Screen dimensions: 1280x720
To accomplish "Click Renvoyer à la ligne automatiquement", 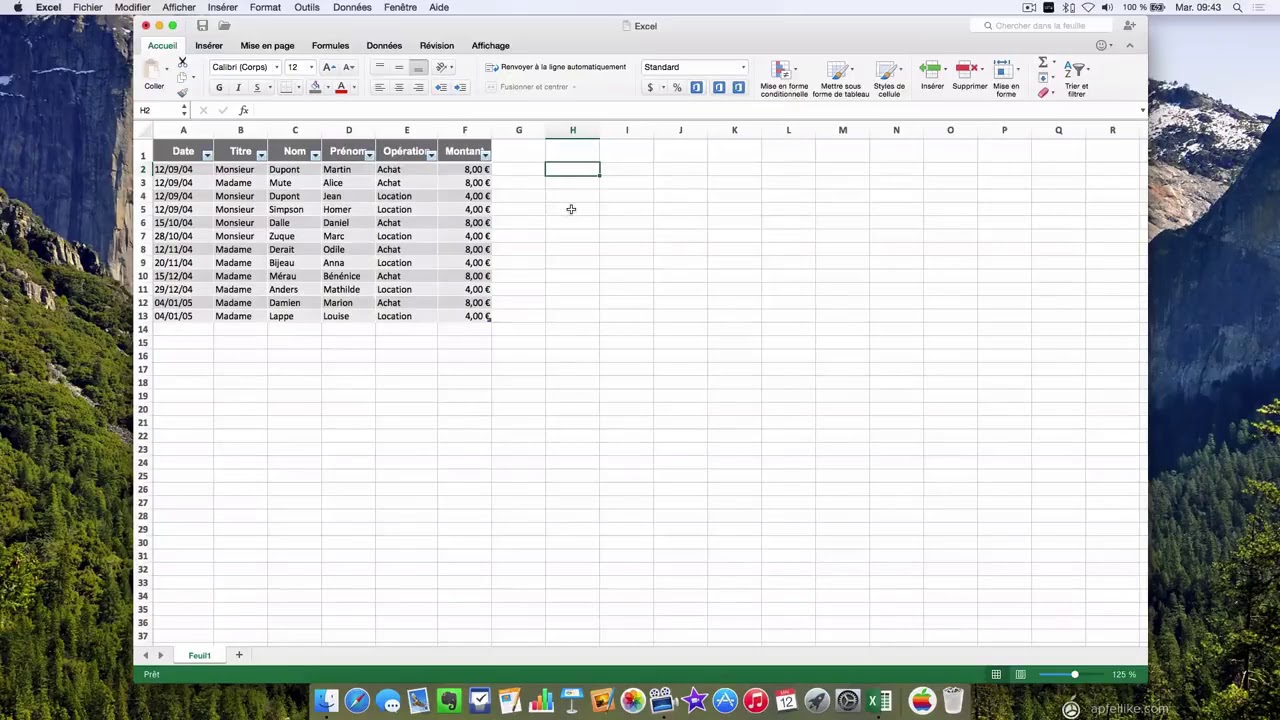I will tap(556, 67).
